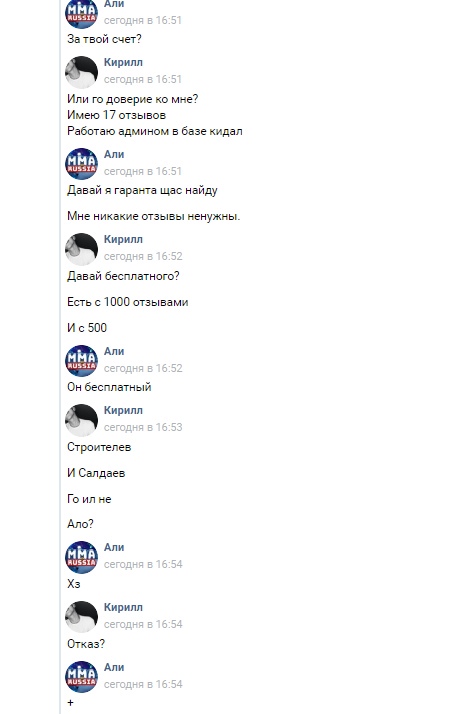Open Кирилл's name above 'Отказ?'
The image size is (461, 714).
pos(123,607)
